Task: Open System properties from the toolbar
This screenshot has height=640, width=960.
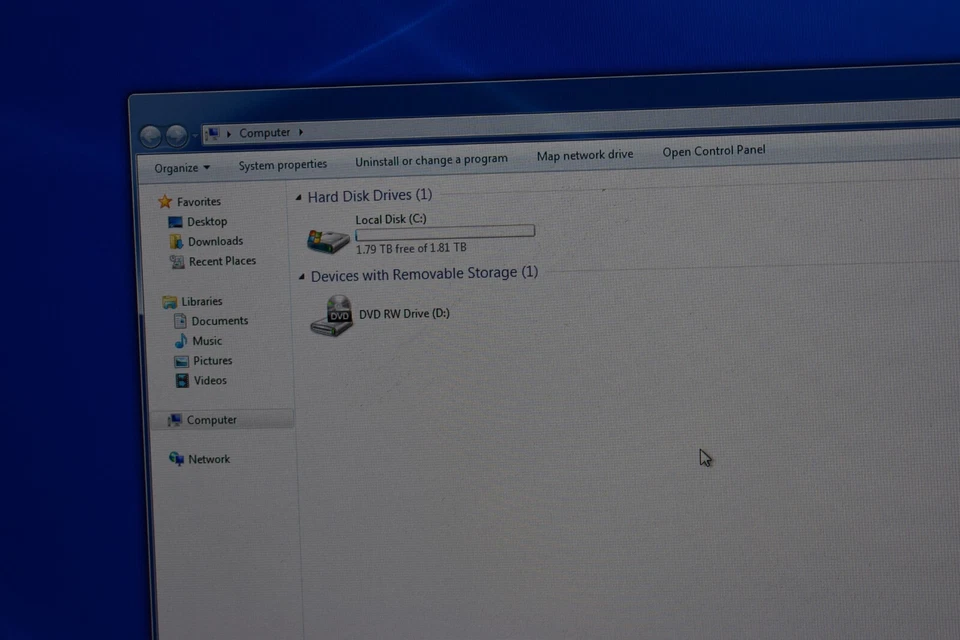Action: pyautogui.click(x=283, y=164)
